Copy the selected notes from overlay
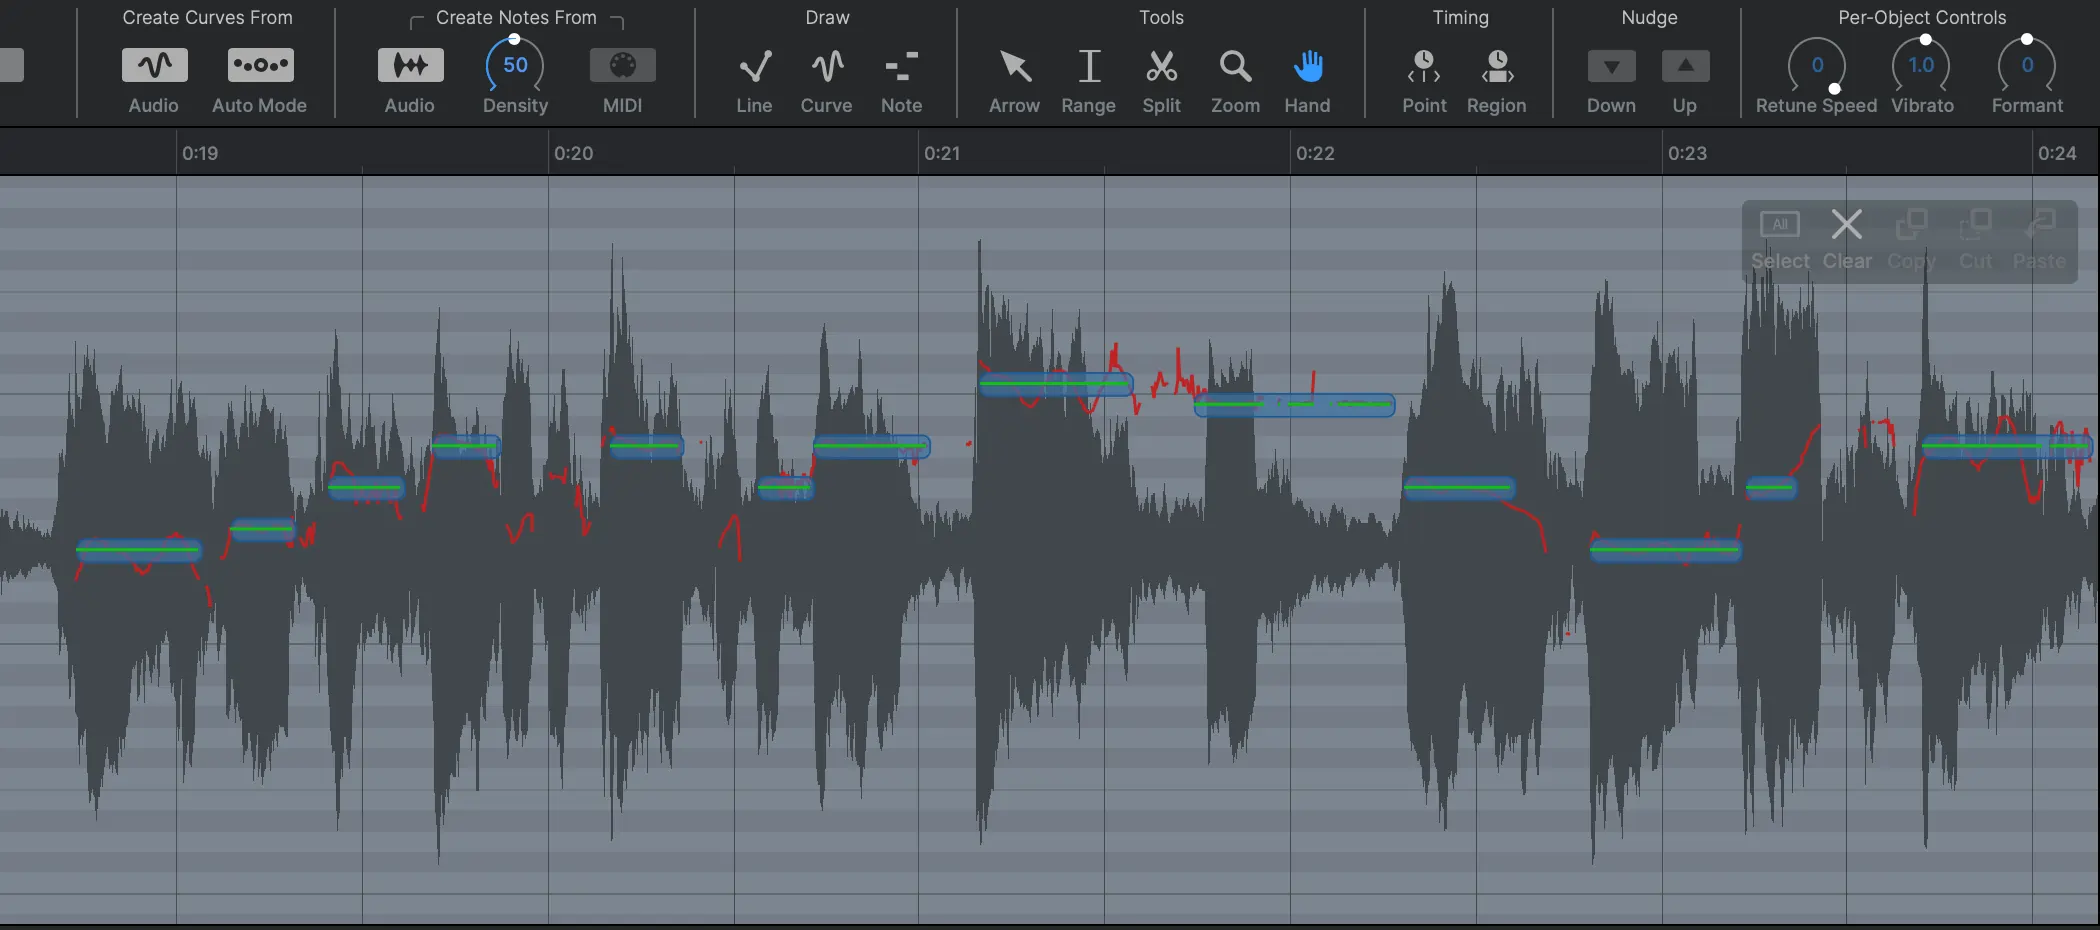2100x930 pixels. pyautogui.click(x=1911, y=225)
